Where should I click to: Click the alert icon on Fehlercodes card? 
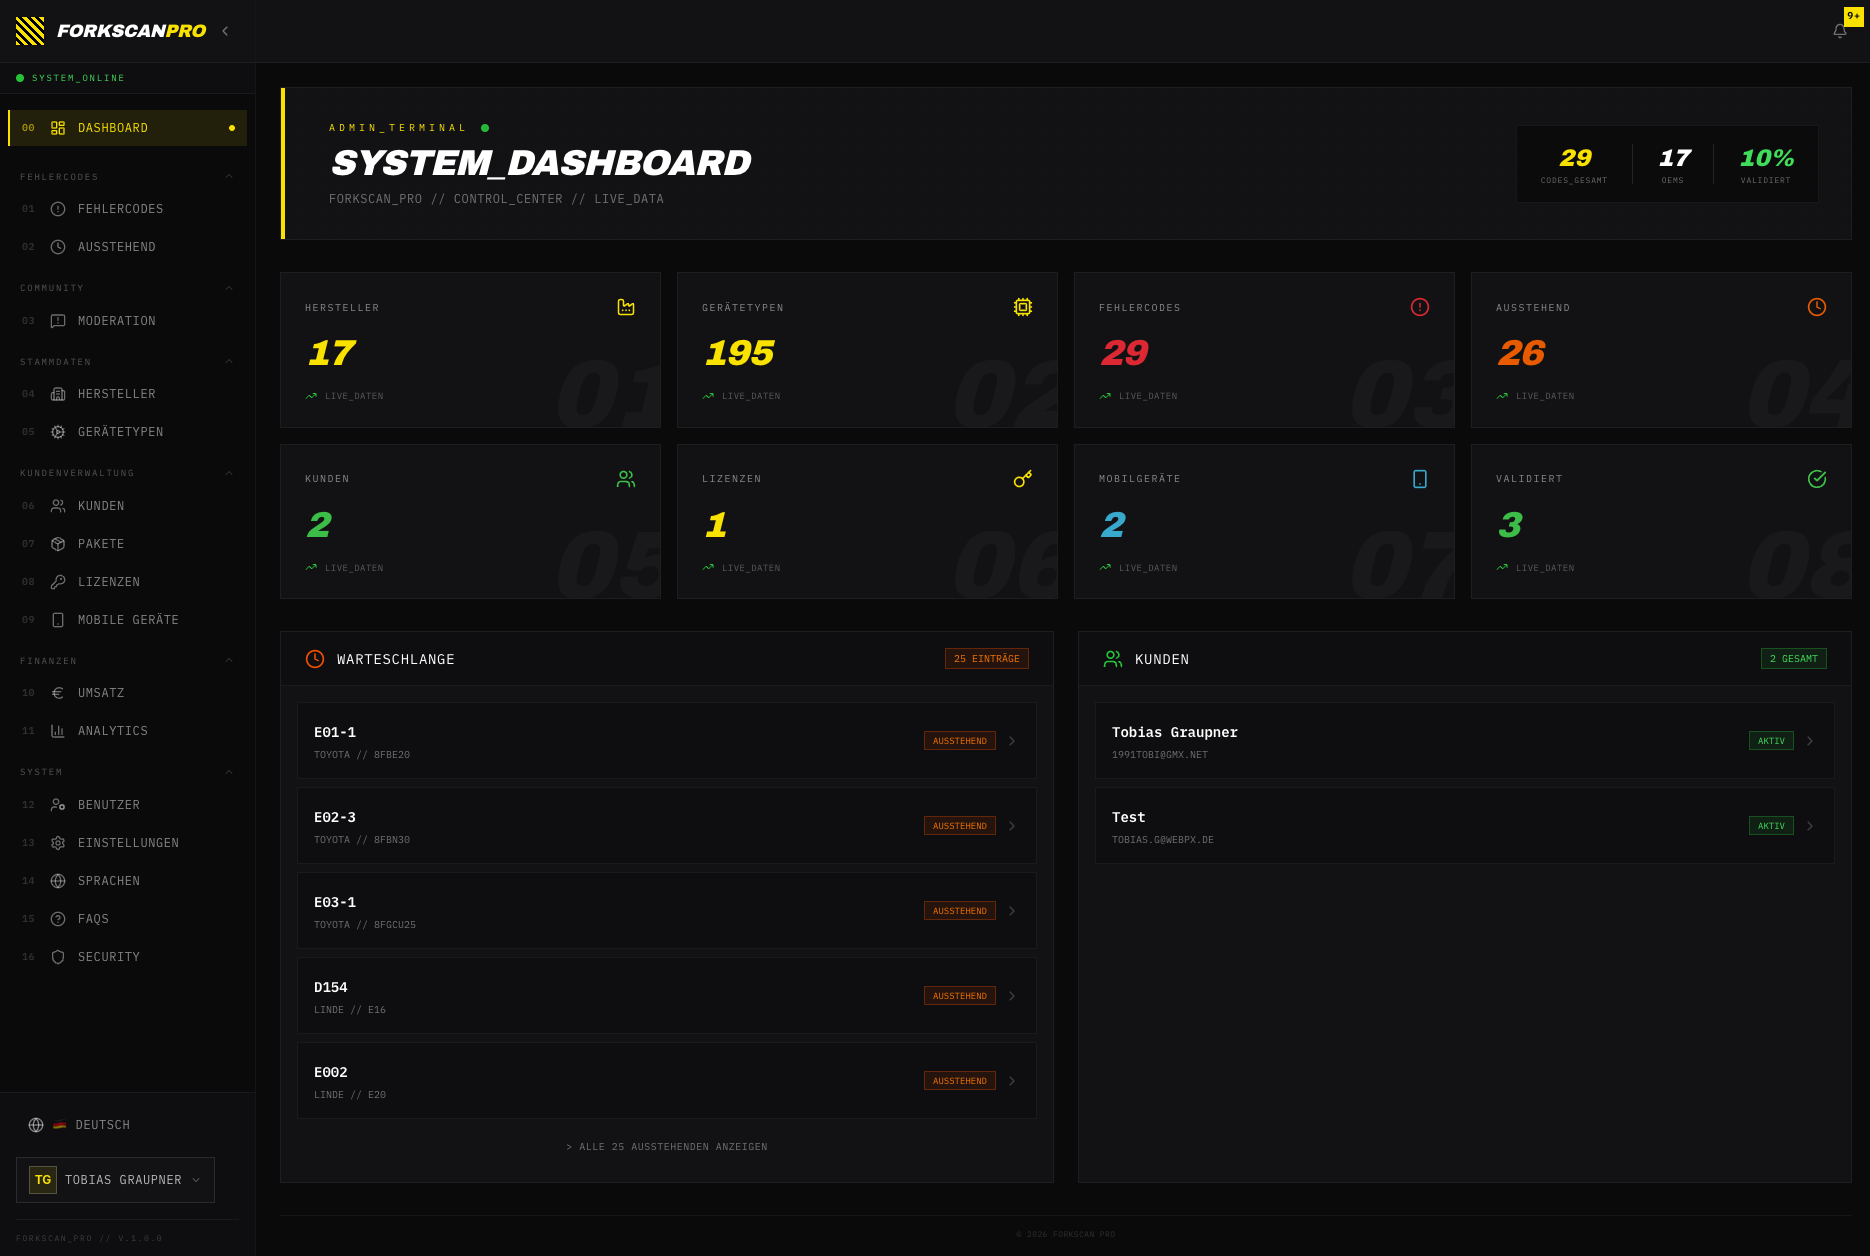(1419, 307)
